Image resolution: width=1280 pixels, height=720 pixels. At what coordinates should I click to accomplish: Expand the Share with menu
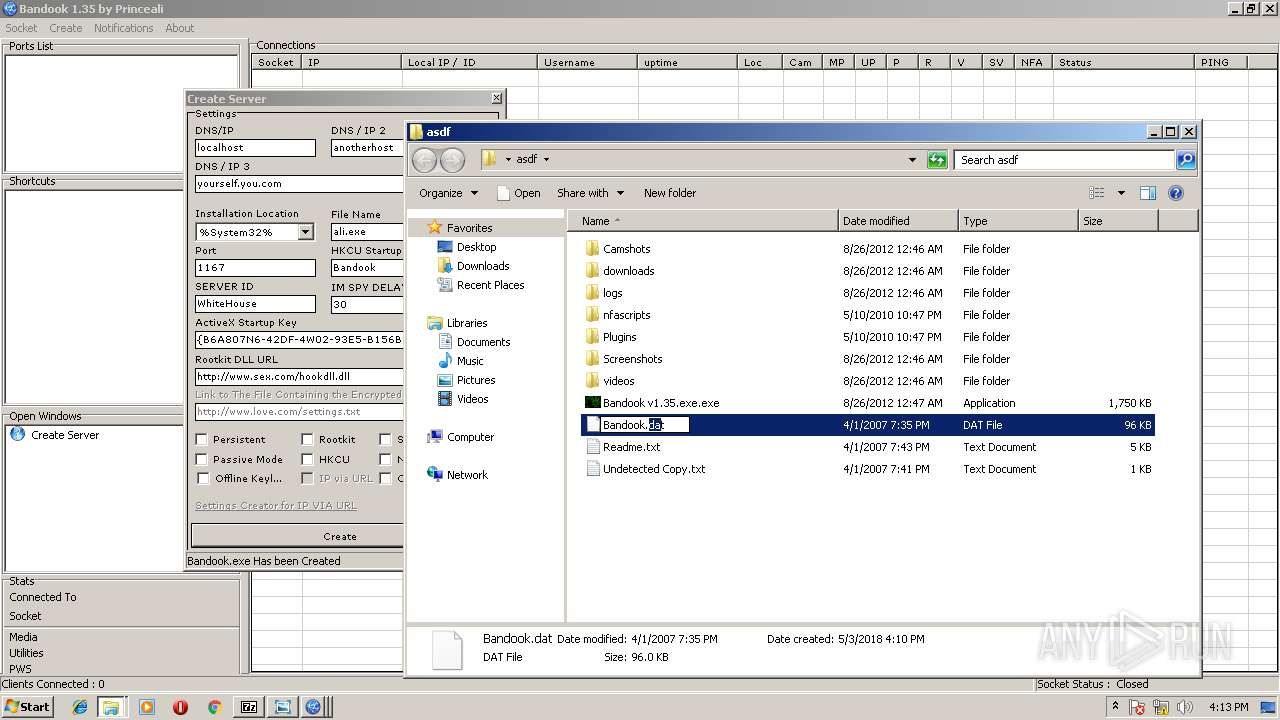(x=590, y=193)
